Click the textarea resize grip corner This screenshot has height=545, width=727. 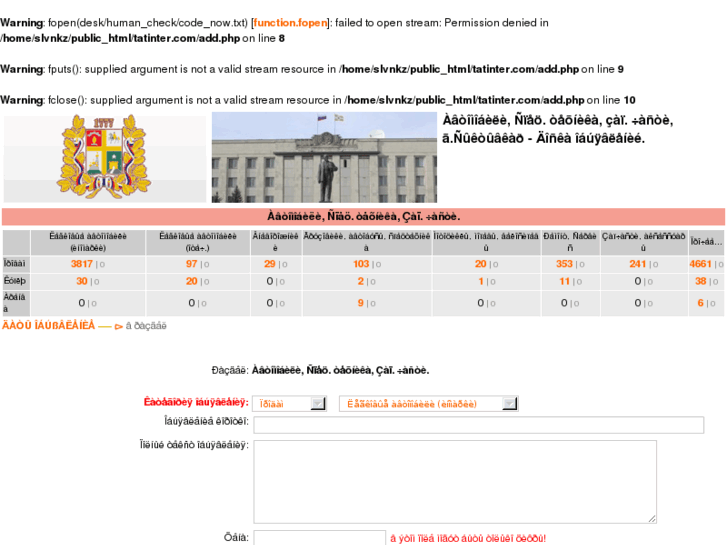[x=652, y=519]
